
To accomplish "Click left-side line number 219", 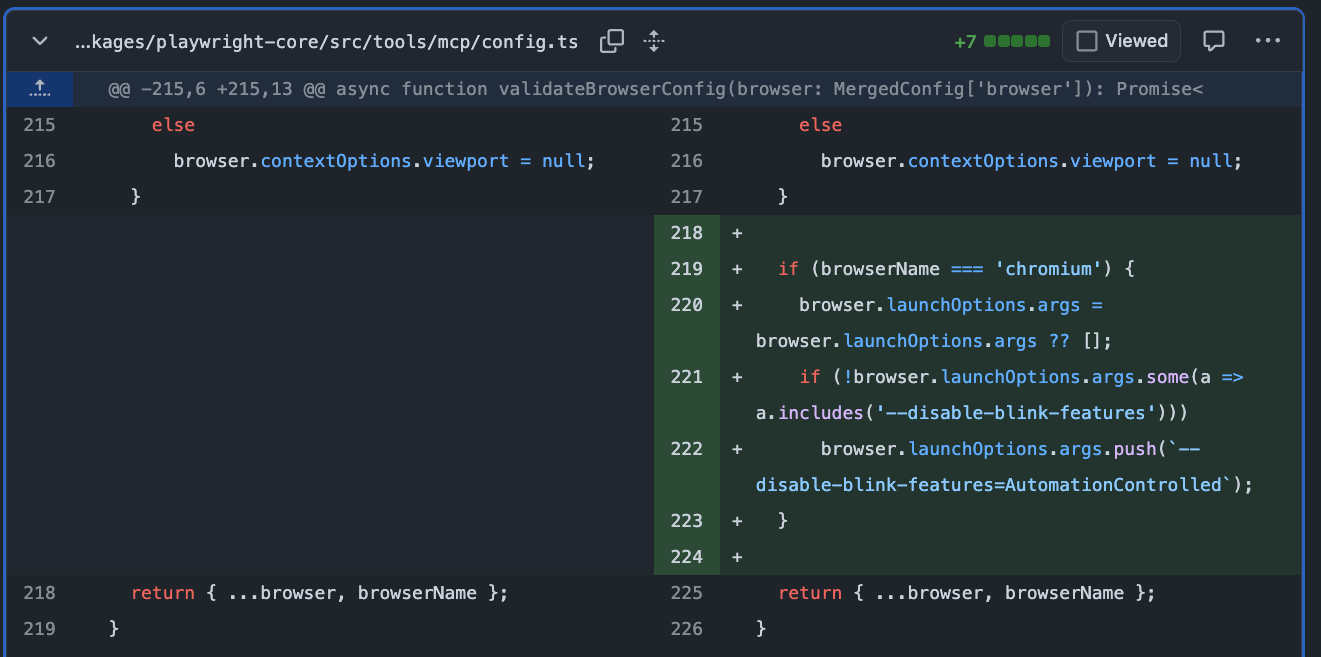I will (x=39, y=629).
